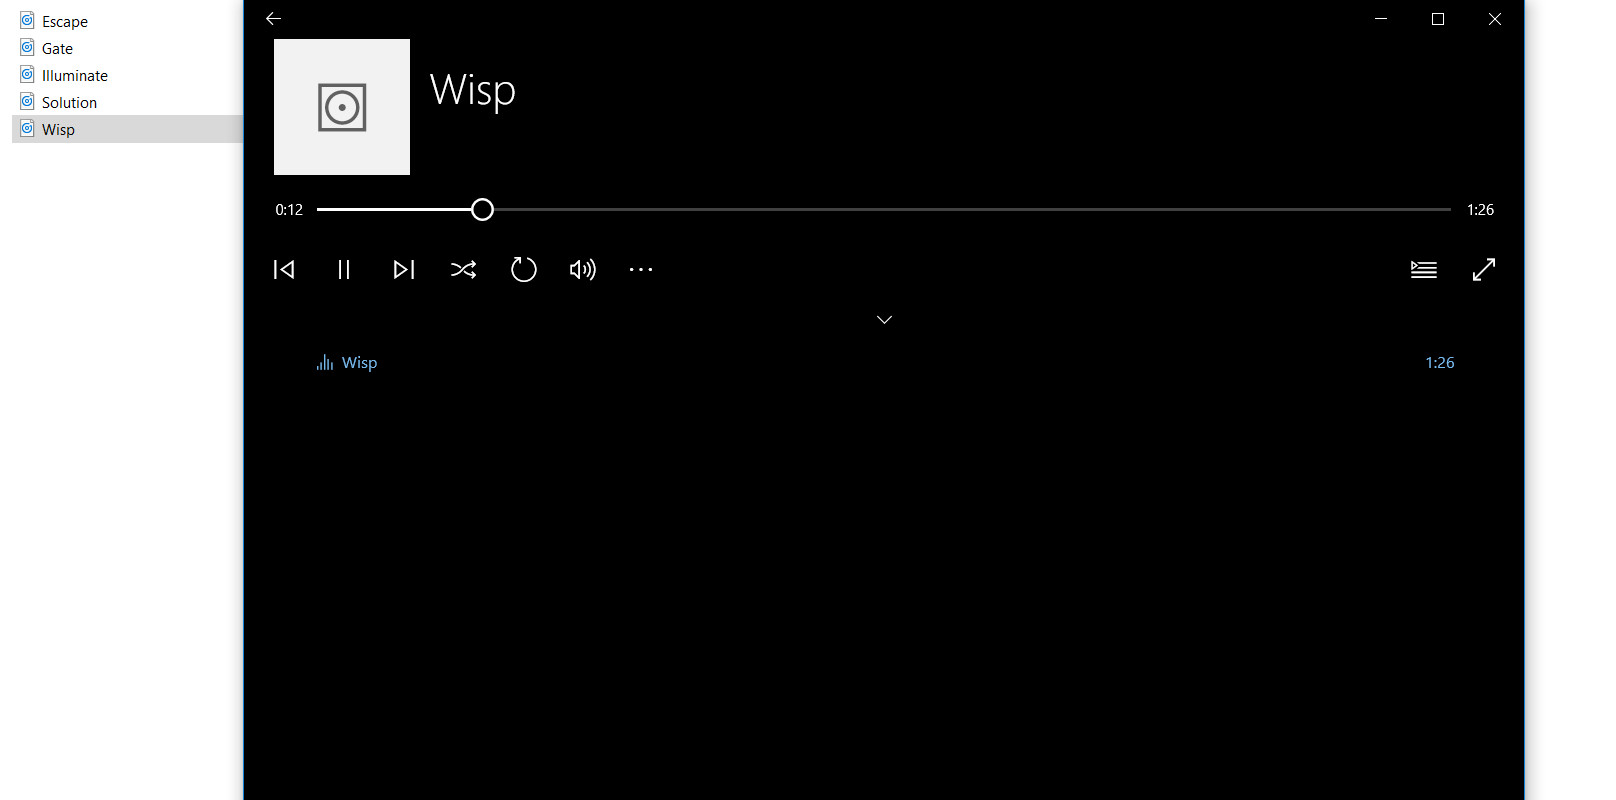Skip to the previous track
Image resolution: width=1616 pixels, height=800 pixels.
point(284,269)
